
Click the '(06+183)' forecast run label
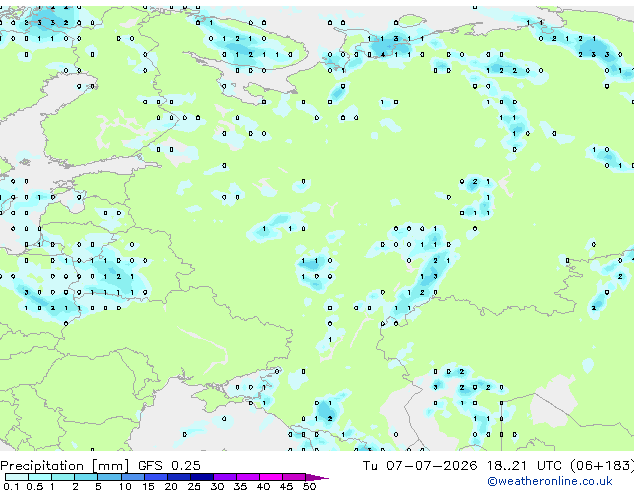click(602, 466)
